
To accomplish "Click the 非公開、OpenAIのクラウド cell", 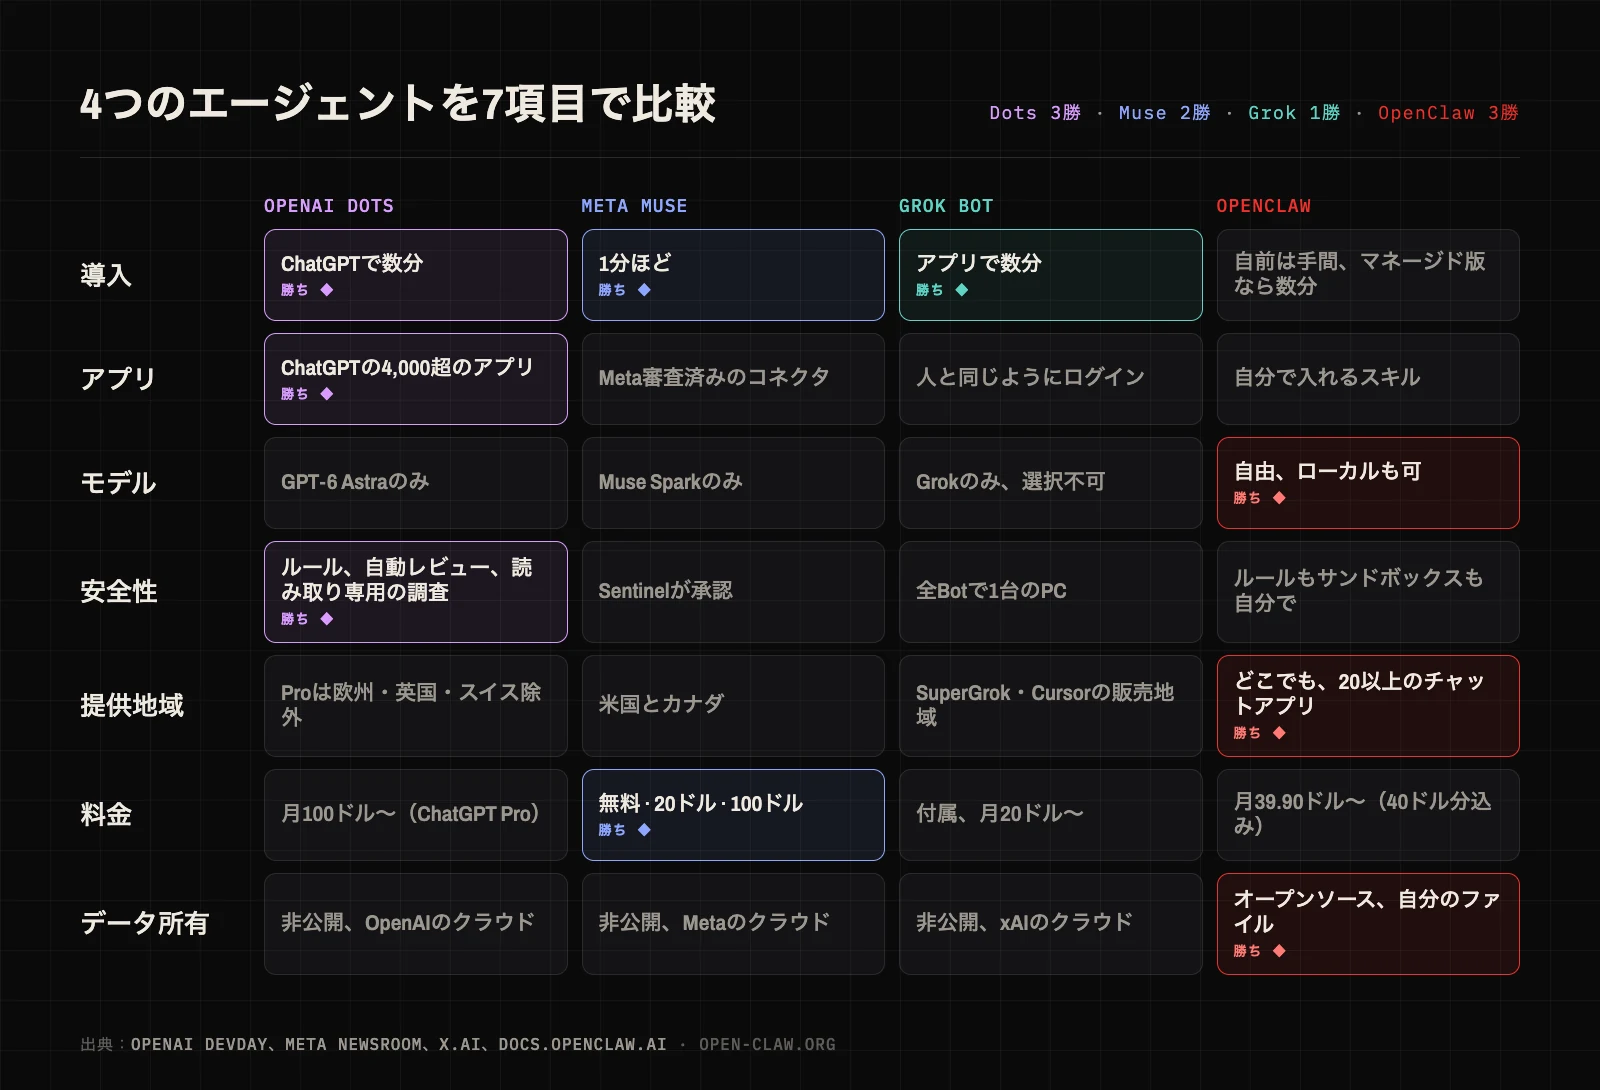I will point(416,924).
